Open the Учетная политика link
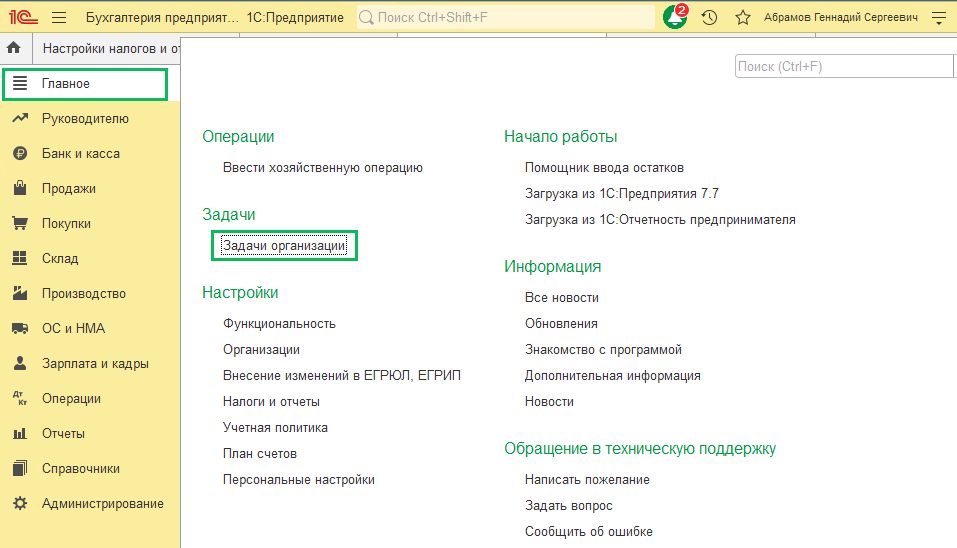Image resolution: width=957 pixels, height=548 pixels. pyautogui.click(x=275, y=428)
